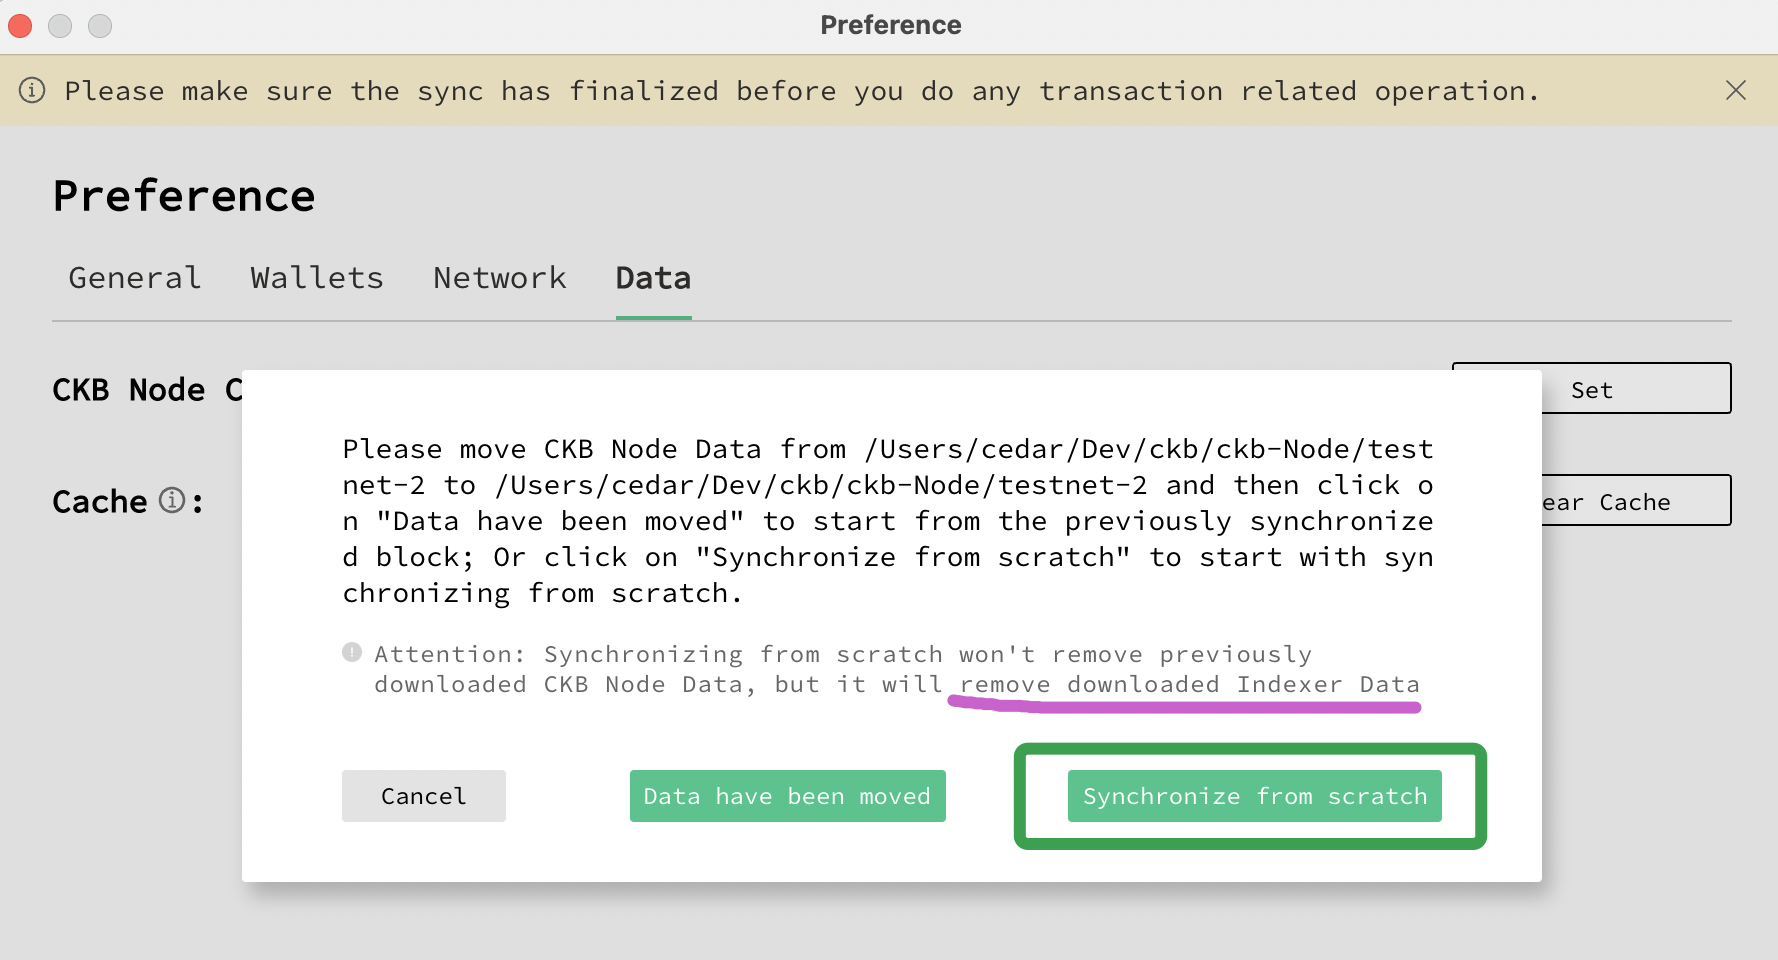Image resolution: width=1778 pixels, height=960 pixels.
Task: Choose Synchronize from scratch
Action: [1255, 796]
